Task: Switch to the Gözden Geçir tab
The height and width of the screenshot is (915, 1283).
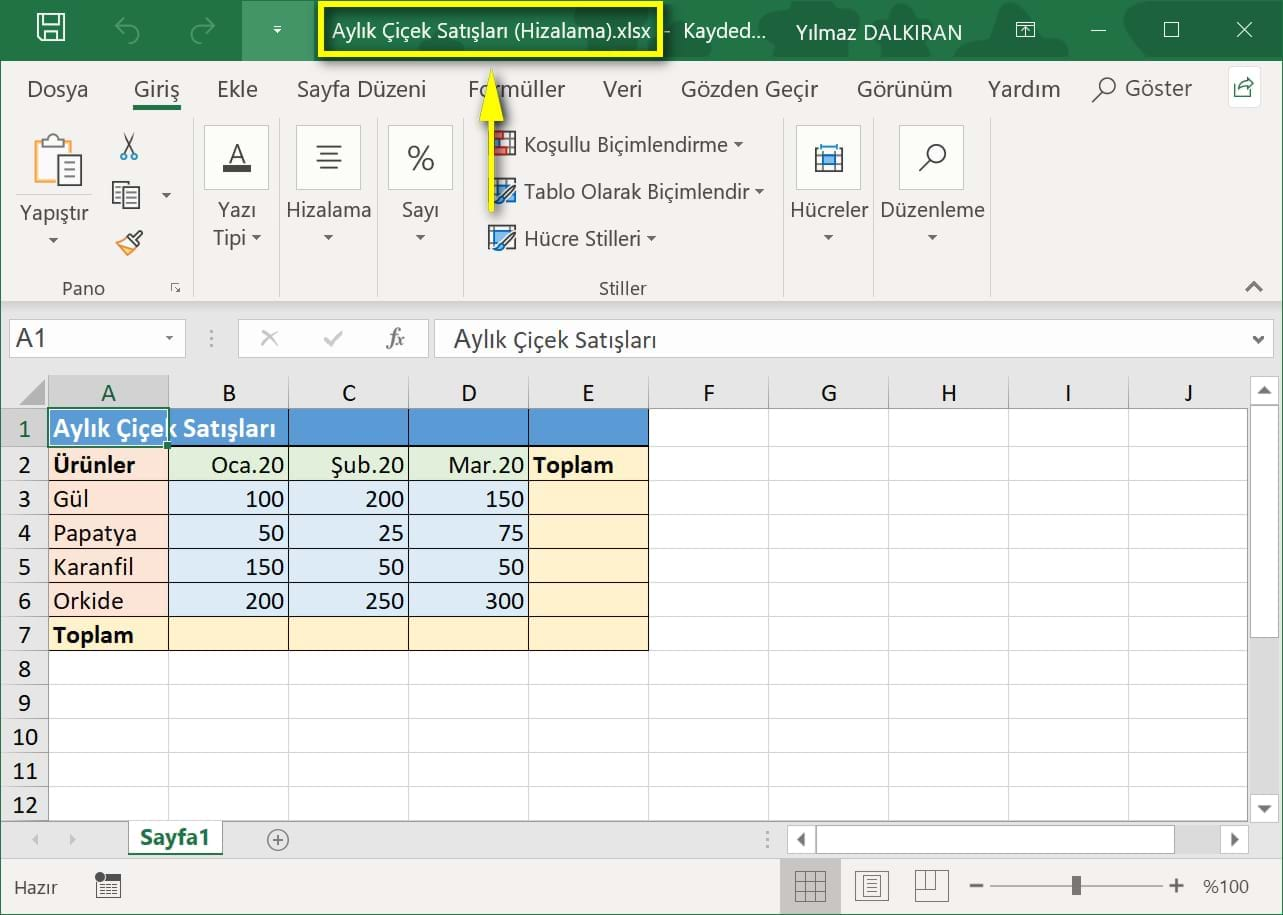Action: [x=749, y=89]
